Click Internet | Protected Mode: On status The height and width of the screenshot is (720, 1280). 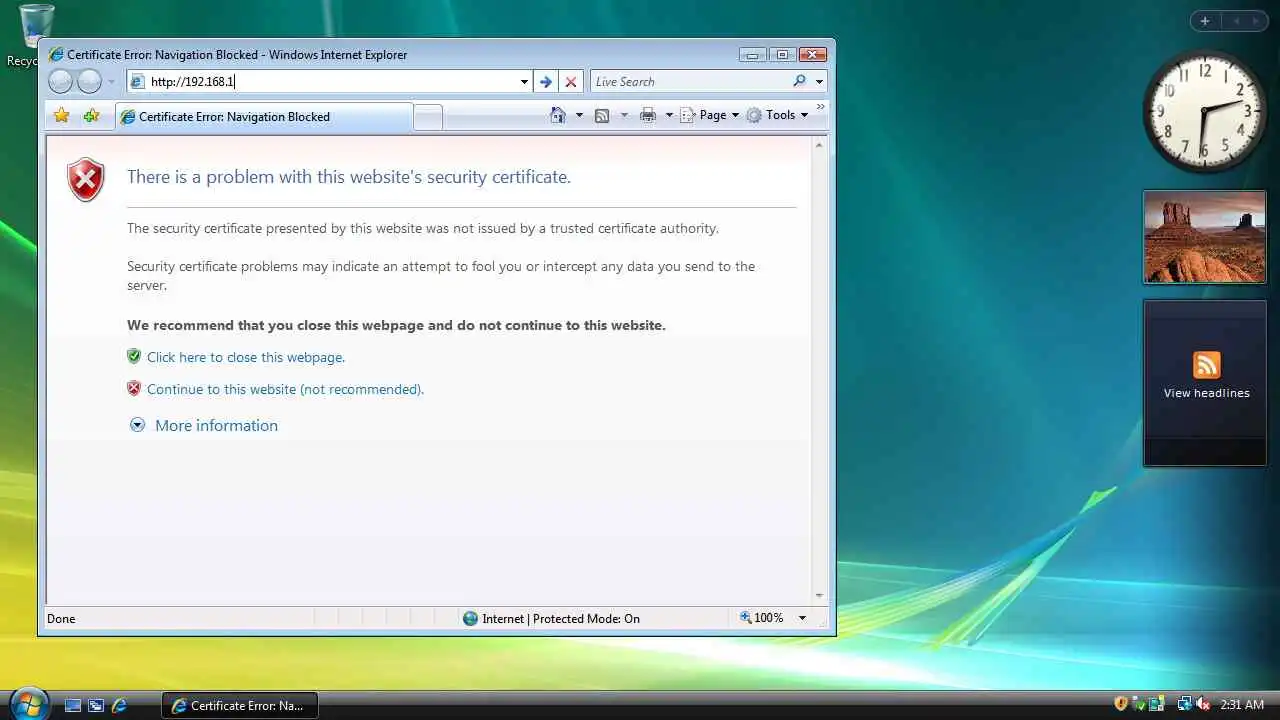coord(552,618)
